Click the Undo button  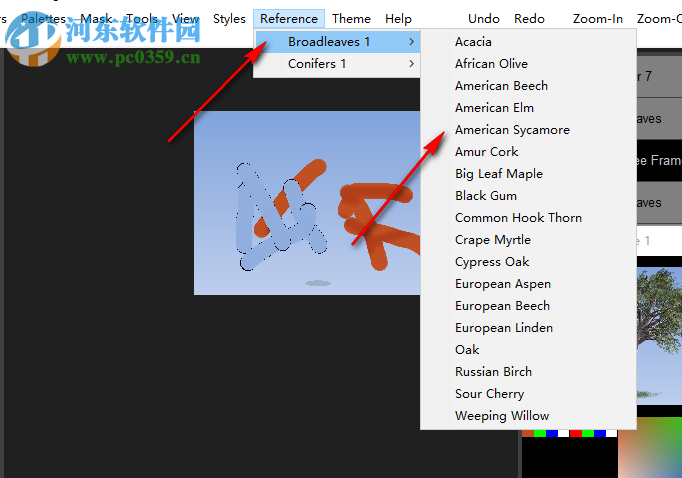click(x=484, y=19)
